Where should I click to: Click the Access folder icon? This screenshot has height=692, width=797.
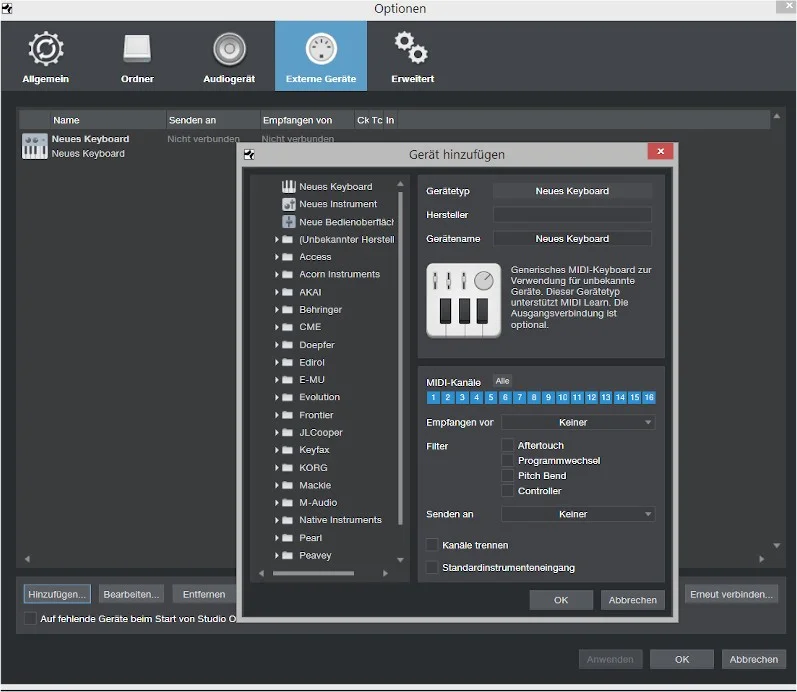(x=287, y=257)
